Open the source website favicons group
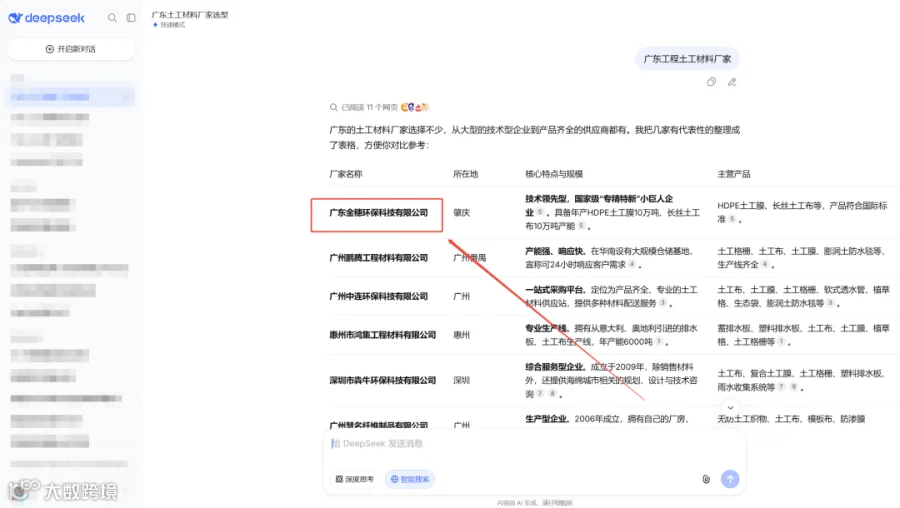 tap(415, 107)
